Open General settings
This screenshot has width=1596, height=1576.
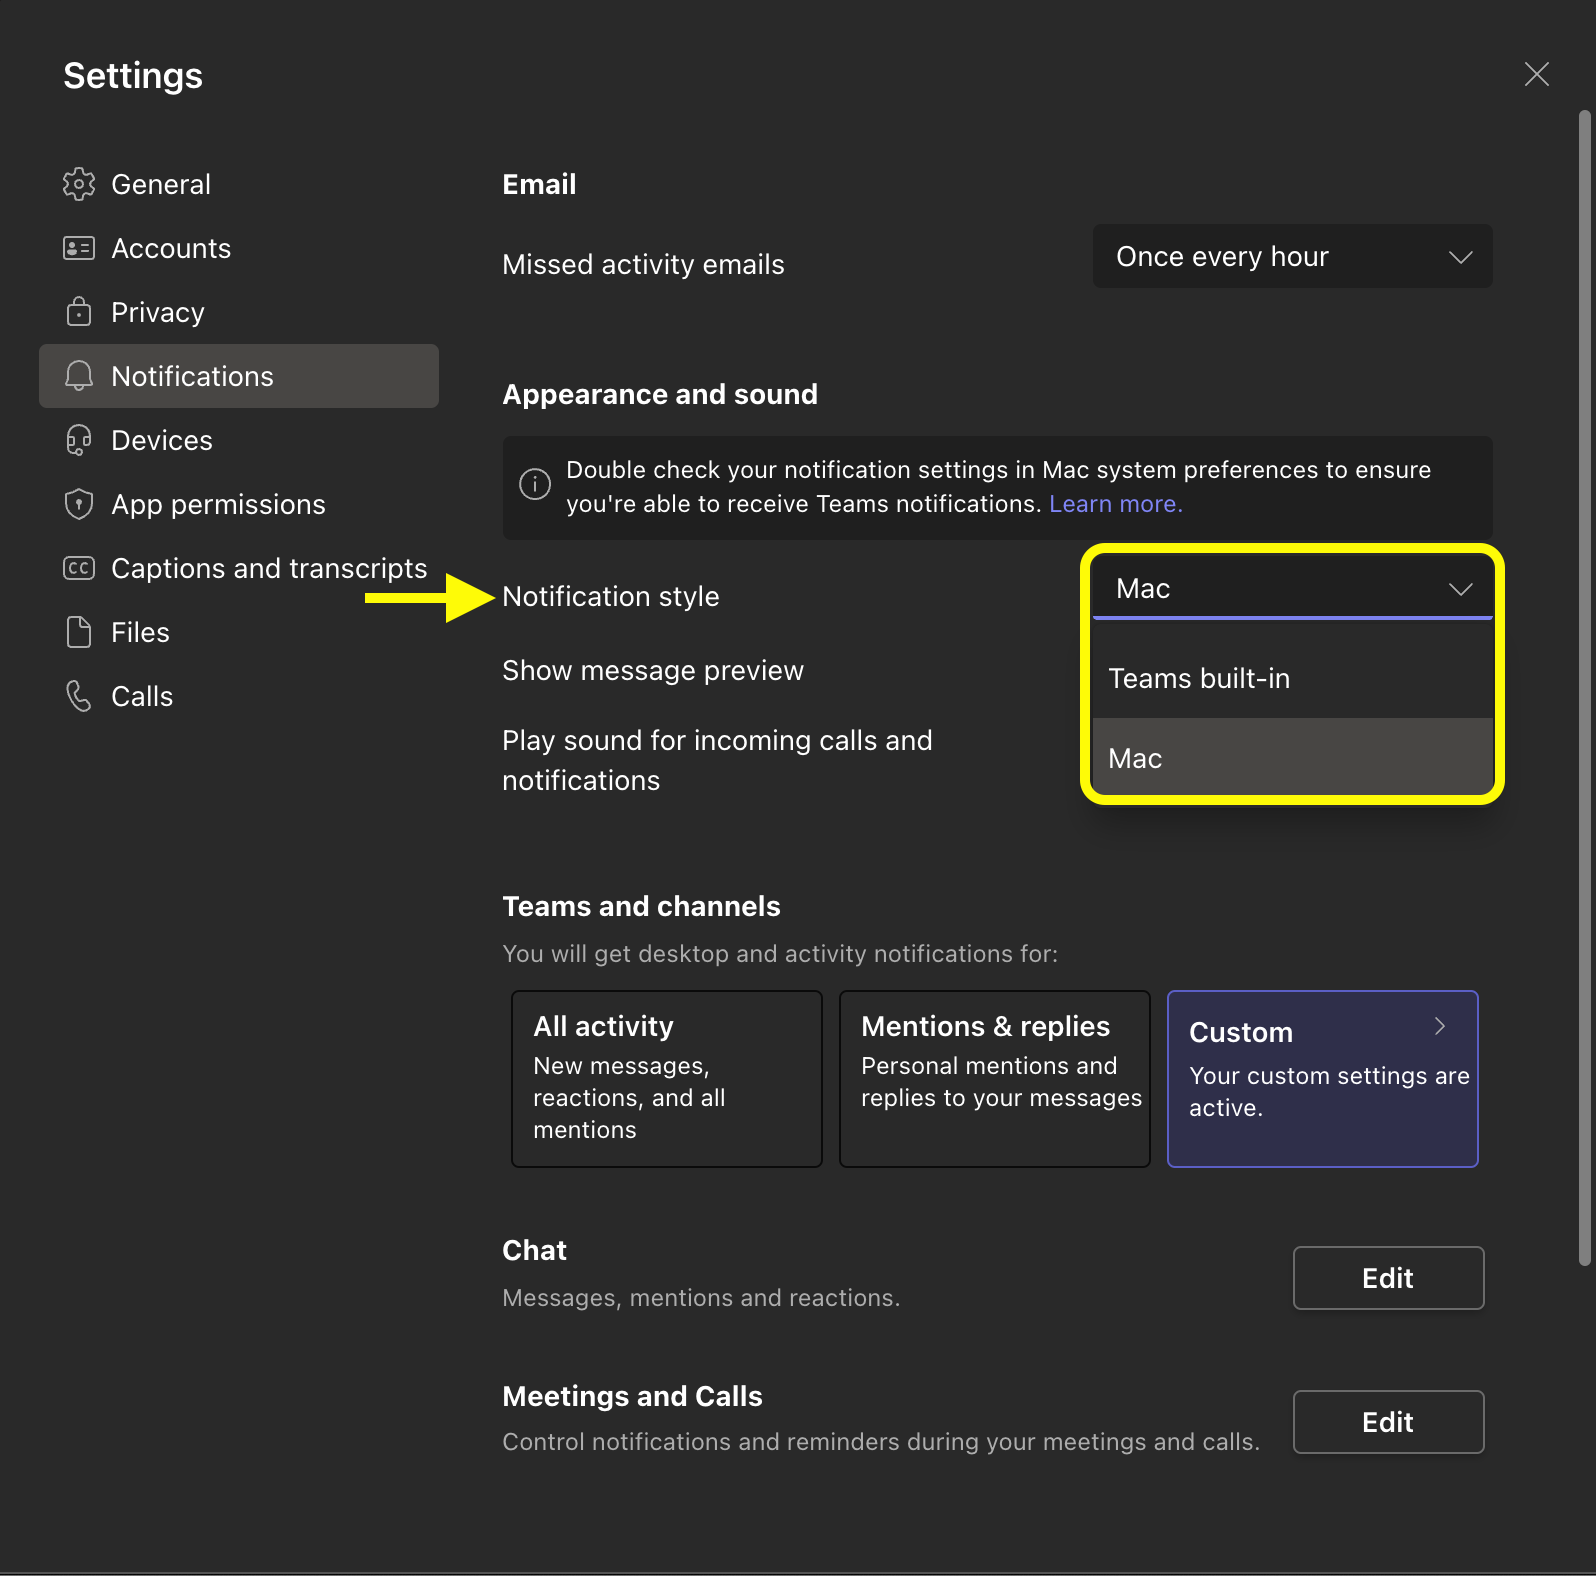click(x=239, y=184)
